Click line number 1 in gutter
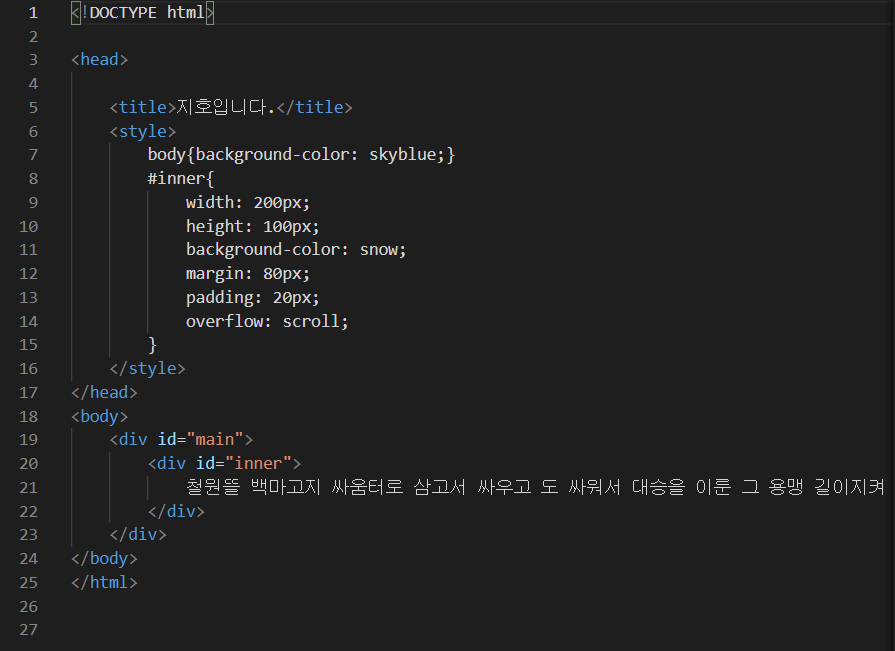895x651 pixels. (x=33, y=13)
